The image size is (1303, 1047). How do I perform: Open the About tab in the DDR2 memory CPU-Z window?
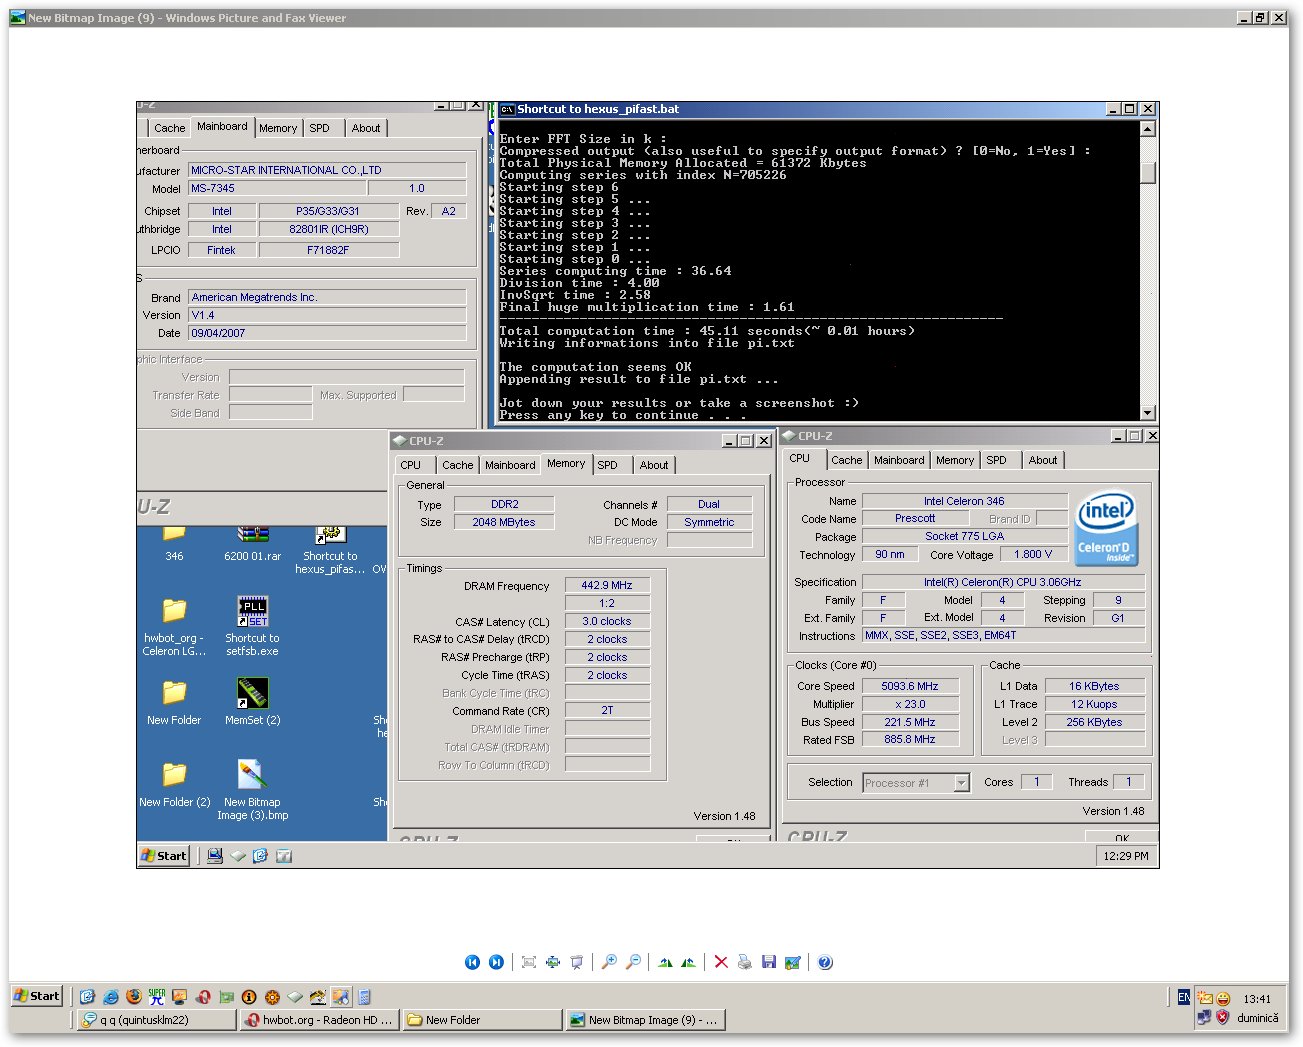click(654, 465)
